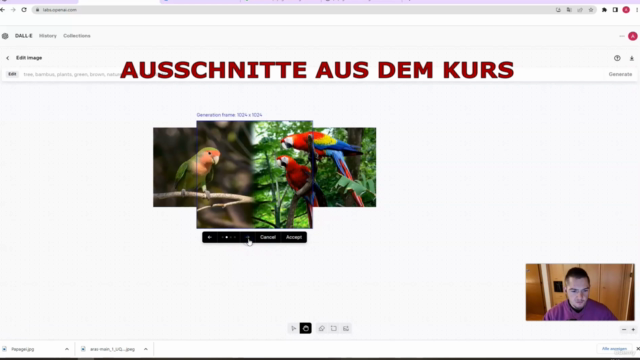Show next generation variation arrow
Image resolution: width=640 pixels, height=360 pixels.
pyautogui.click(x=247, y=237)
